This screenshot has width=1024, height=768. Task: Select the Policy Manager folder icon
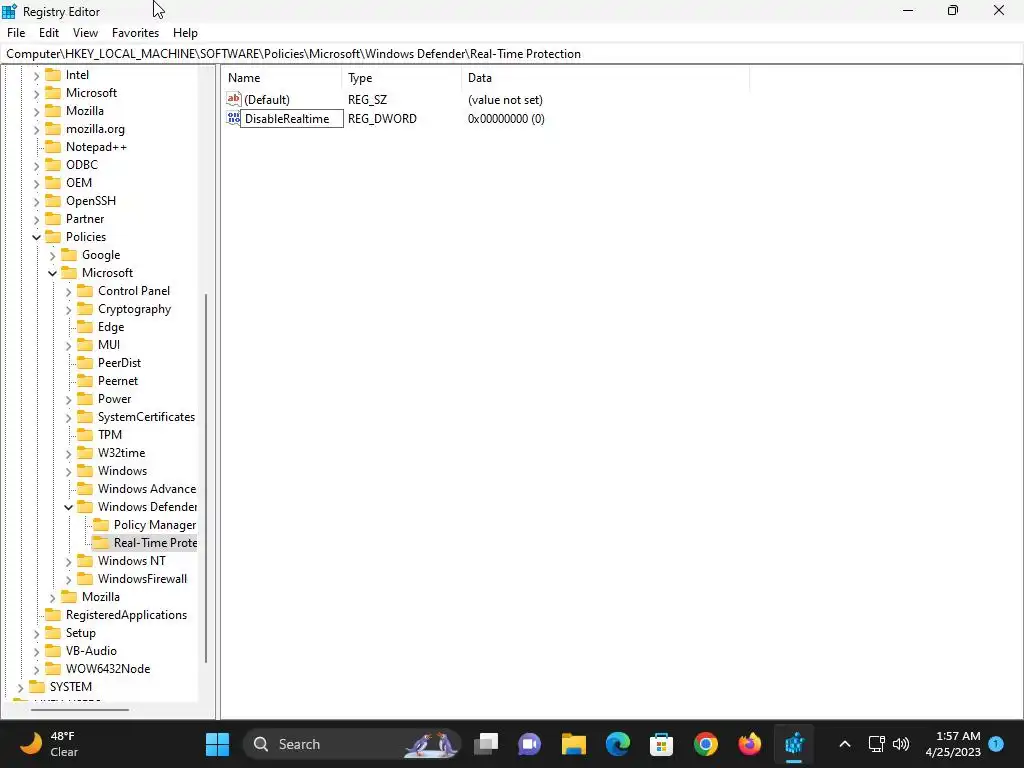(101, 524)
